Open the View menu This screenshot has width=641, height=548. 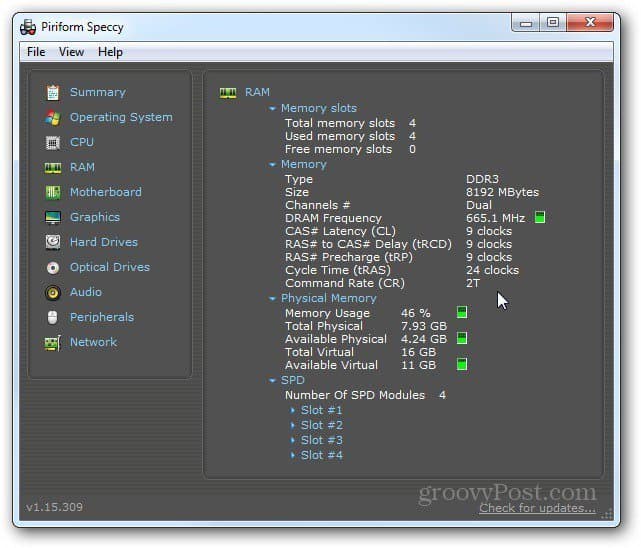[x=71, y=52]
